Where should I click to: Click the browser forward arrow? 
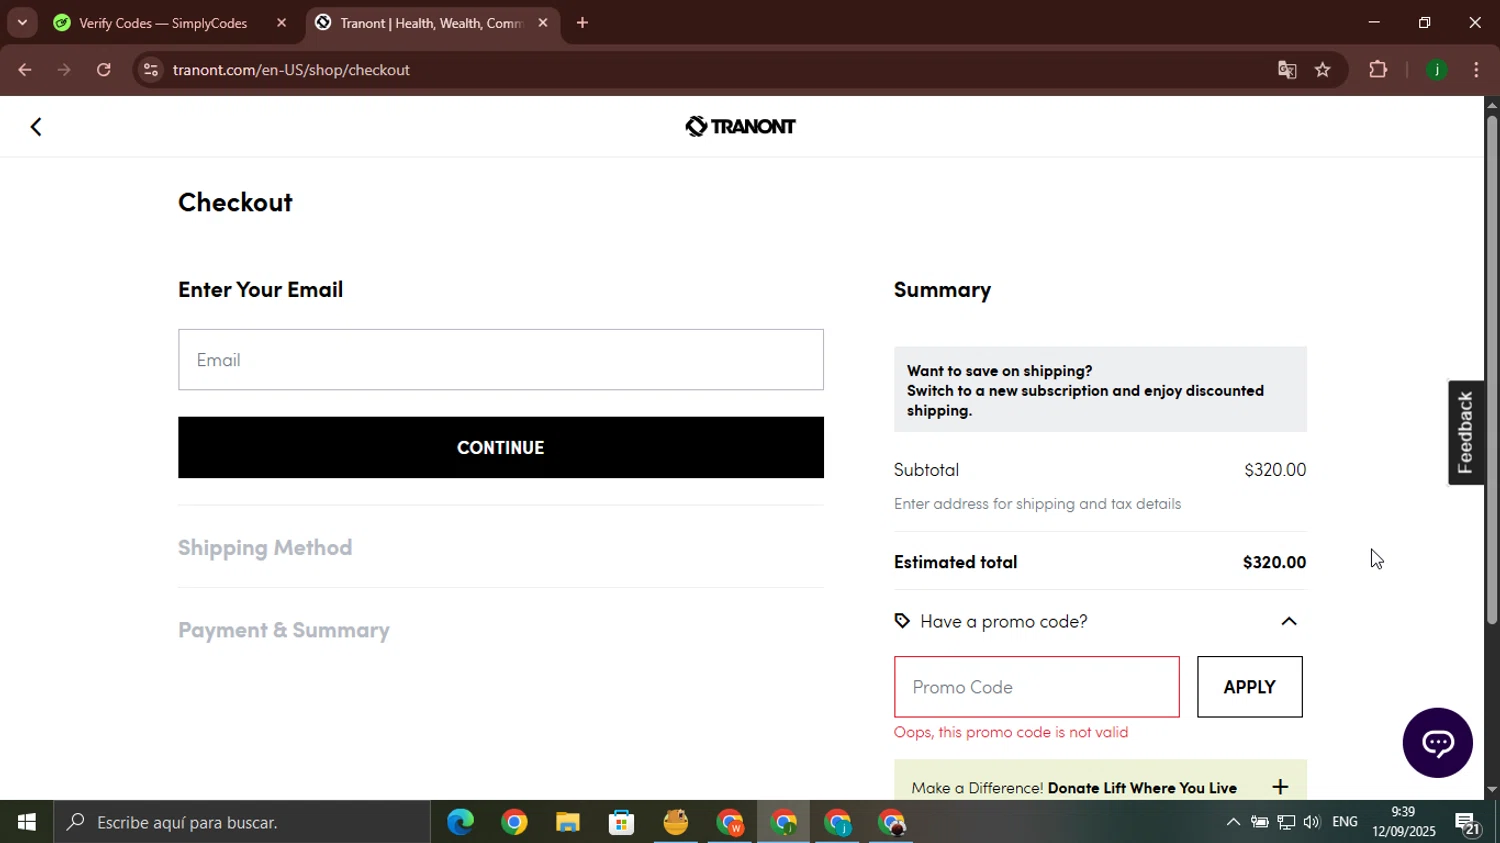(64, 70)
